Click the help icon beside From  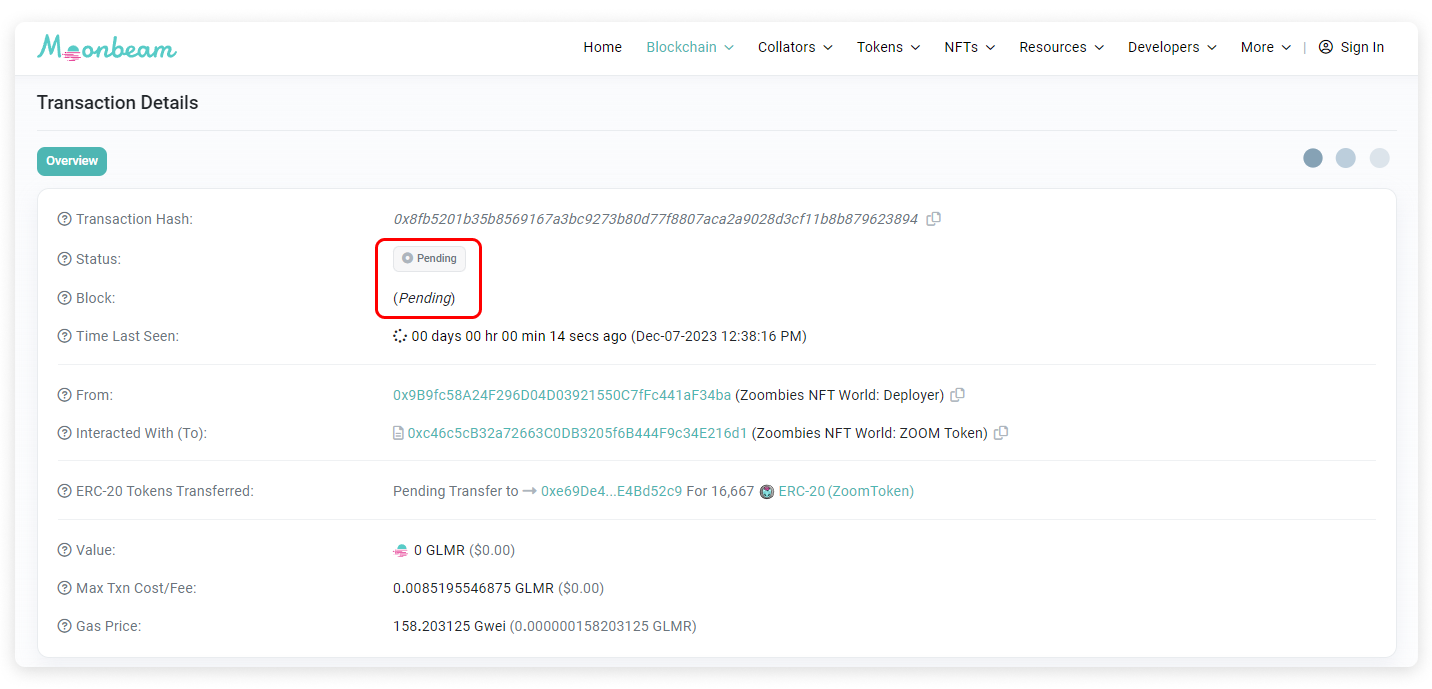(x=65, y=395)
